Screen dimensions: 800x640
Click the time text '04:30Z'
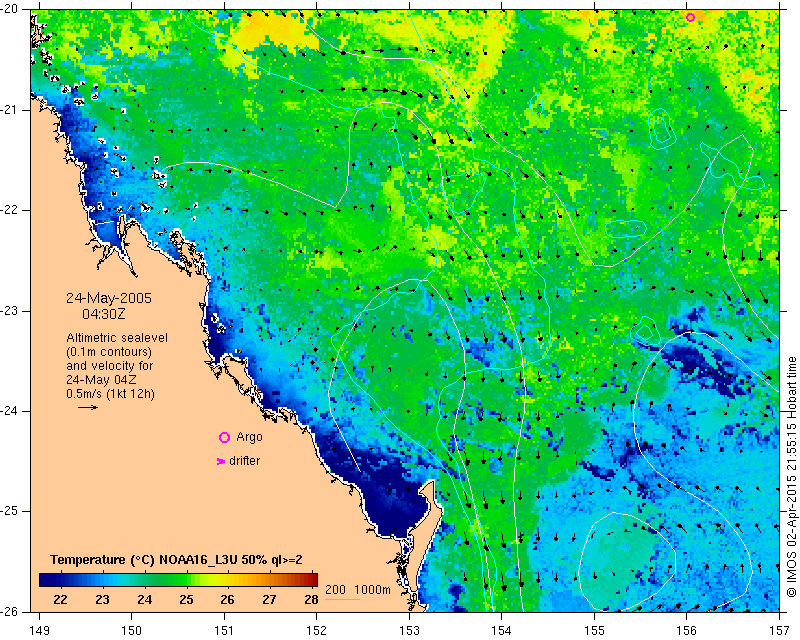click(104, 314)
